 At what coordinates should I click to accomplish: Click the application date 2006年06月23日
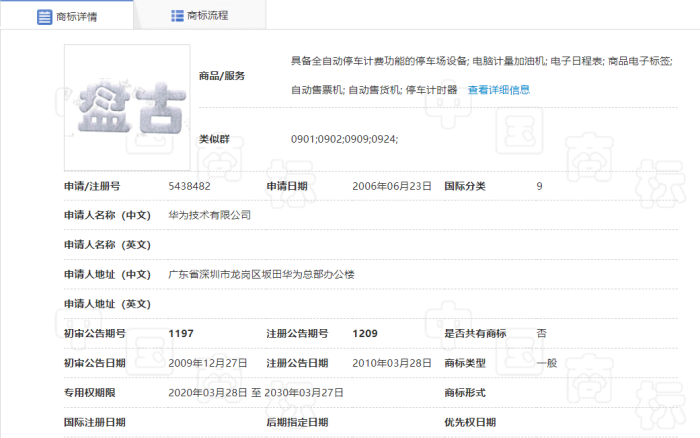pyautogui.click(x=392, y=186)
